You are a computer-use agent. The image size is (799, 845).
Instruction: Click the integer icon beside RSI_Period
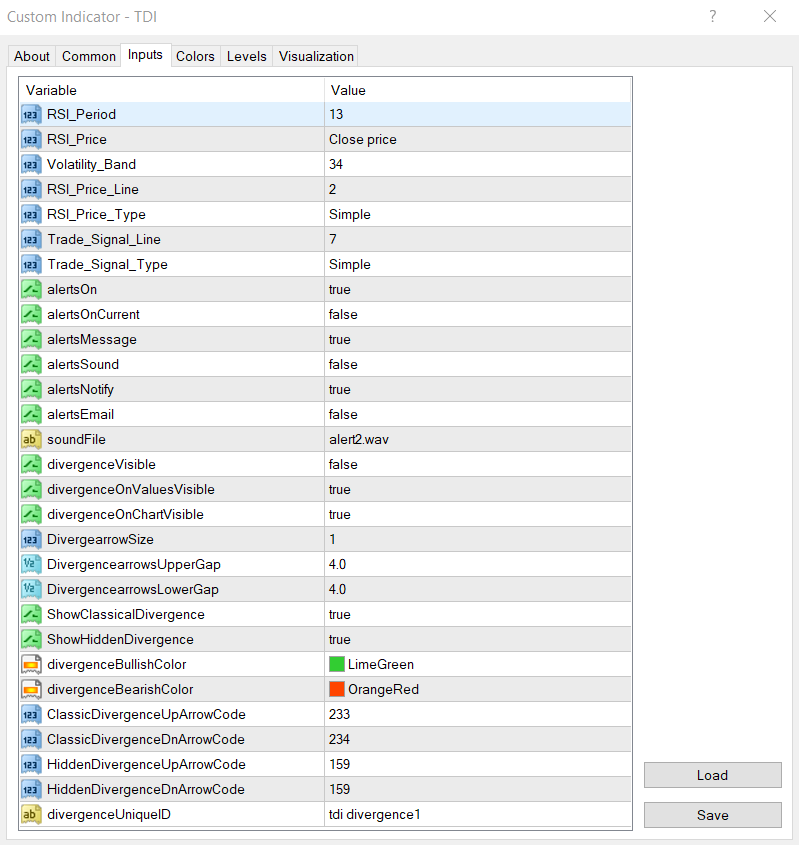(30, 114)
